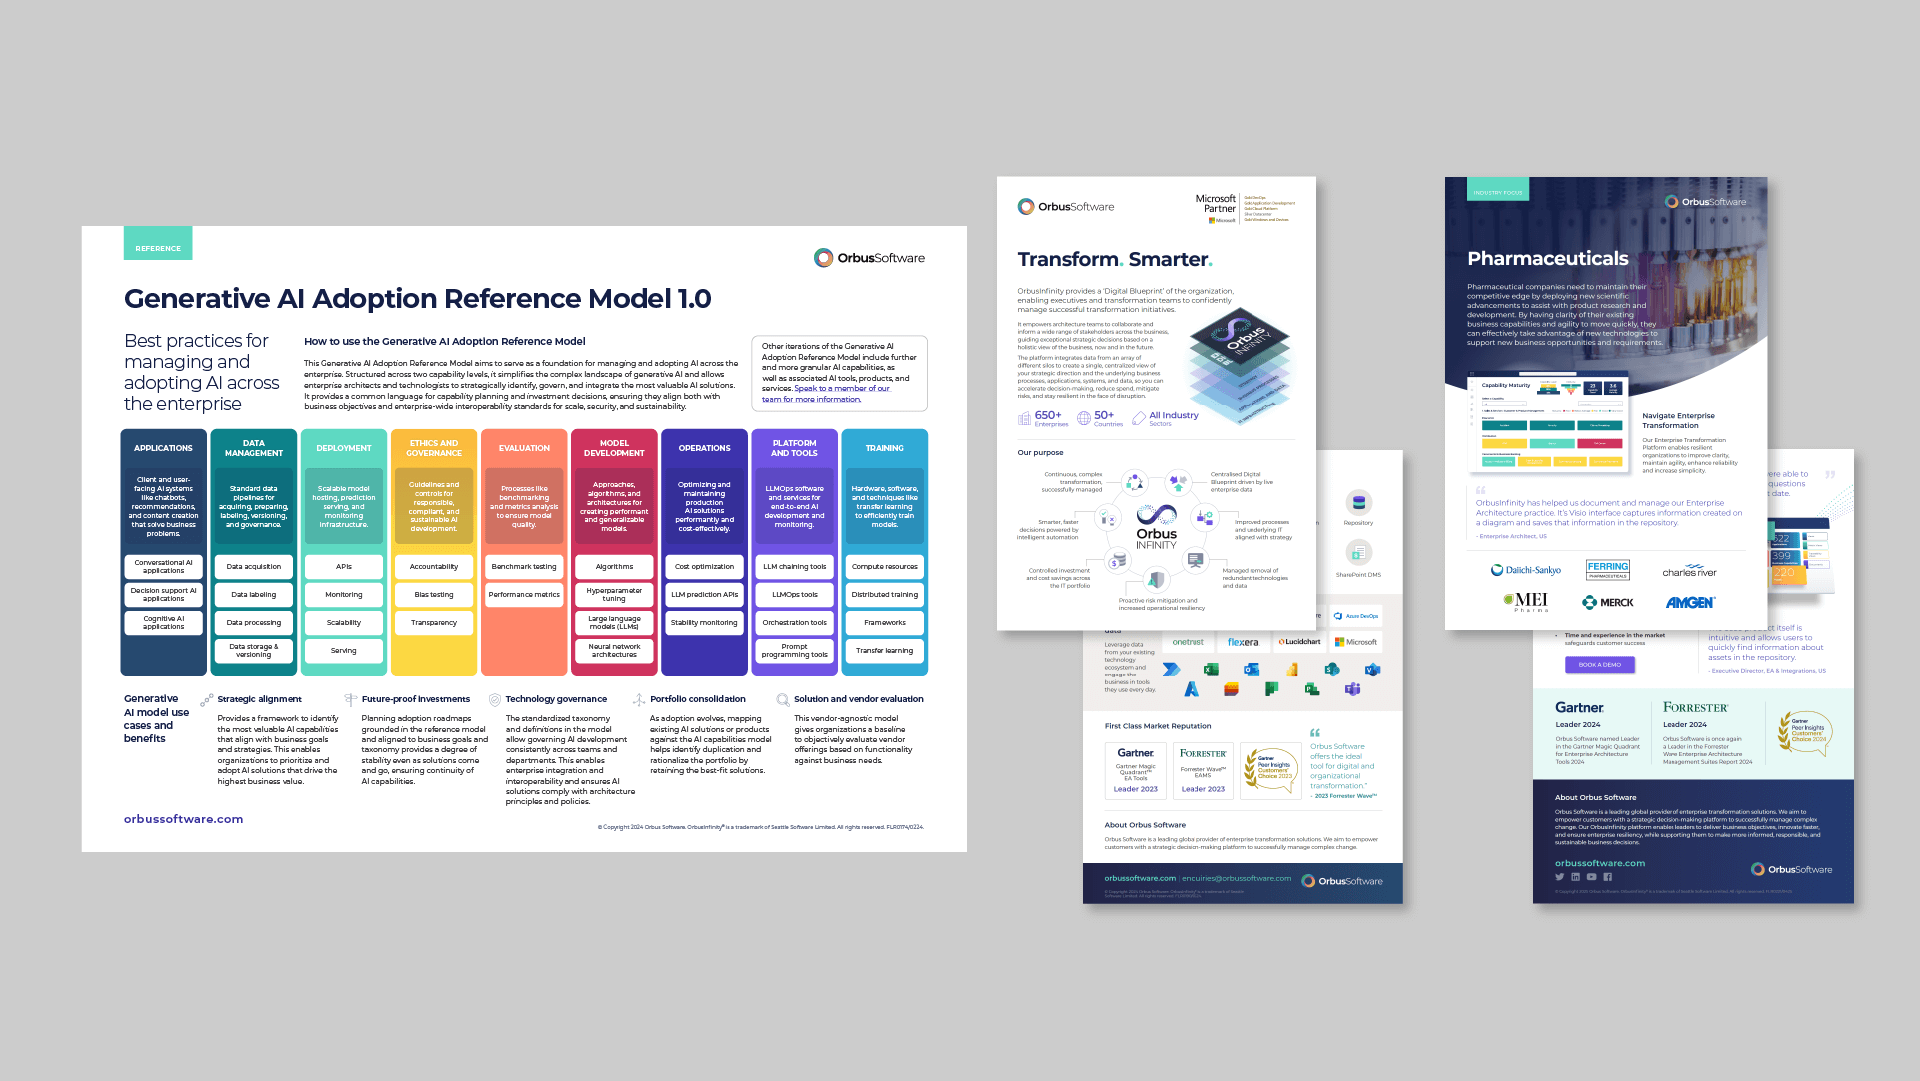Viewport: 1920px width, 1081px height.
Task: Click the Repository database icon
Action: pyautogui.click(x=1358, y=502)
